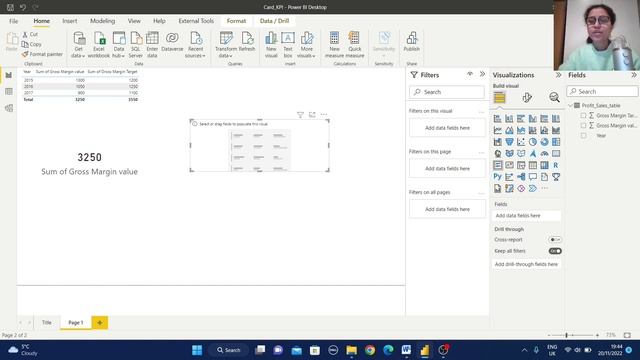Click the Publish button
Image resolution: width=640 pixels, height=360 pixels.
[x=411, y=42]
